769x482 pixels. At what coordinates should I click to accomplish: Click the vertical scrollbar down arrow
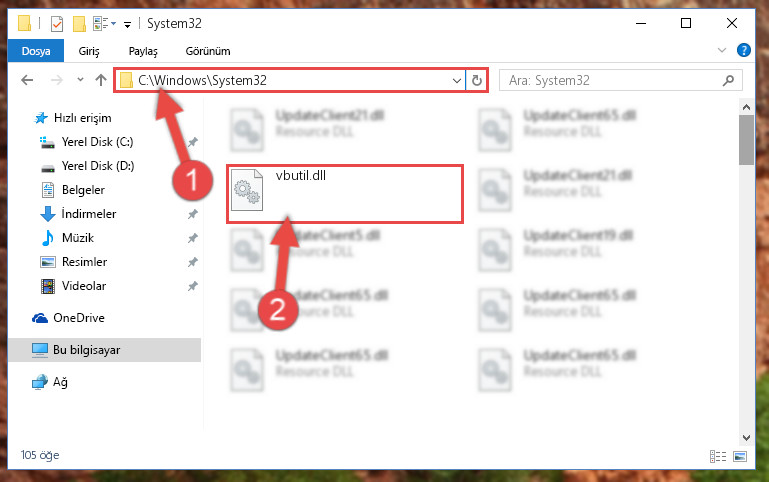click(x=746, y=438)
